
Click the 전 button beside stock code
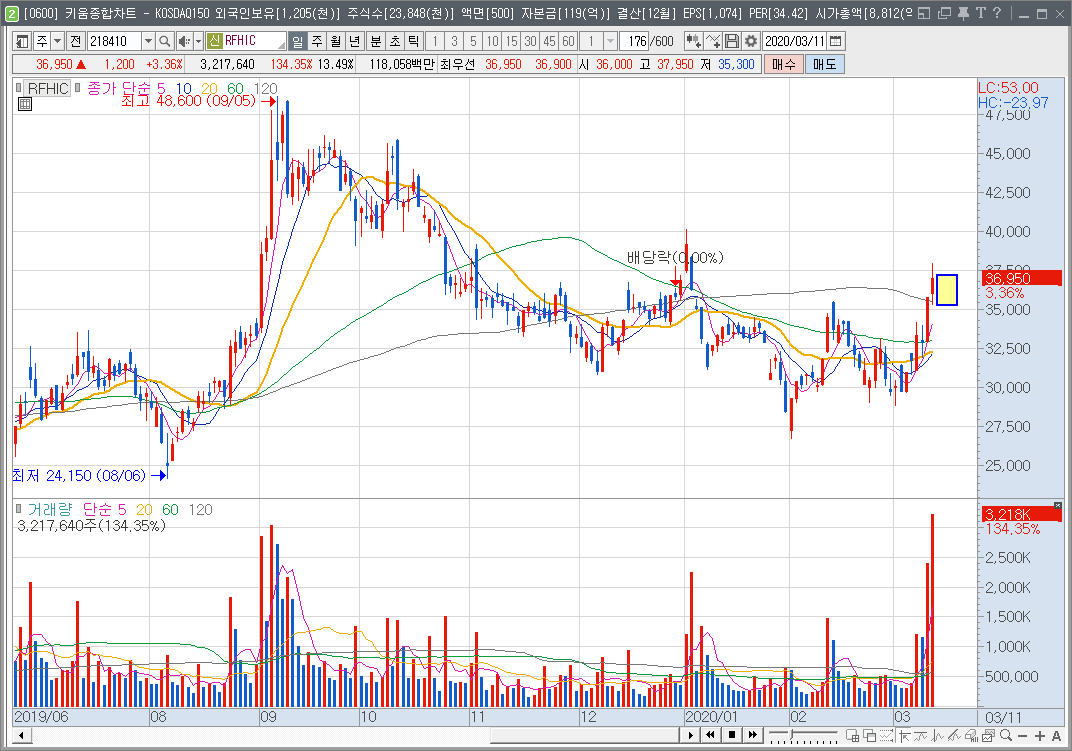[x=75, y=42]
